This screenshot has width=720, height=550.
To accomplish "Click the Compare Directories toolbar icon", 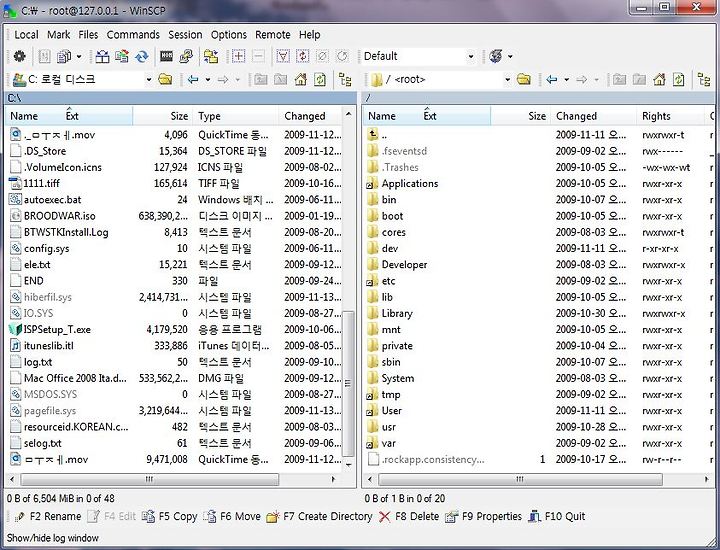I will click(102, 56).
